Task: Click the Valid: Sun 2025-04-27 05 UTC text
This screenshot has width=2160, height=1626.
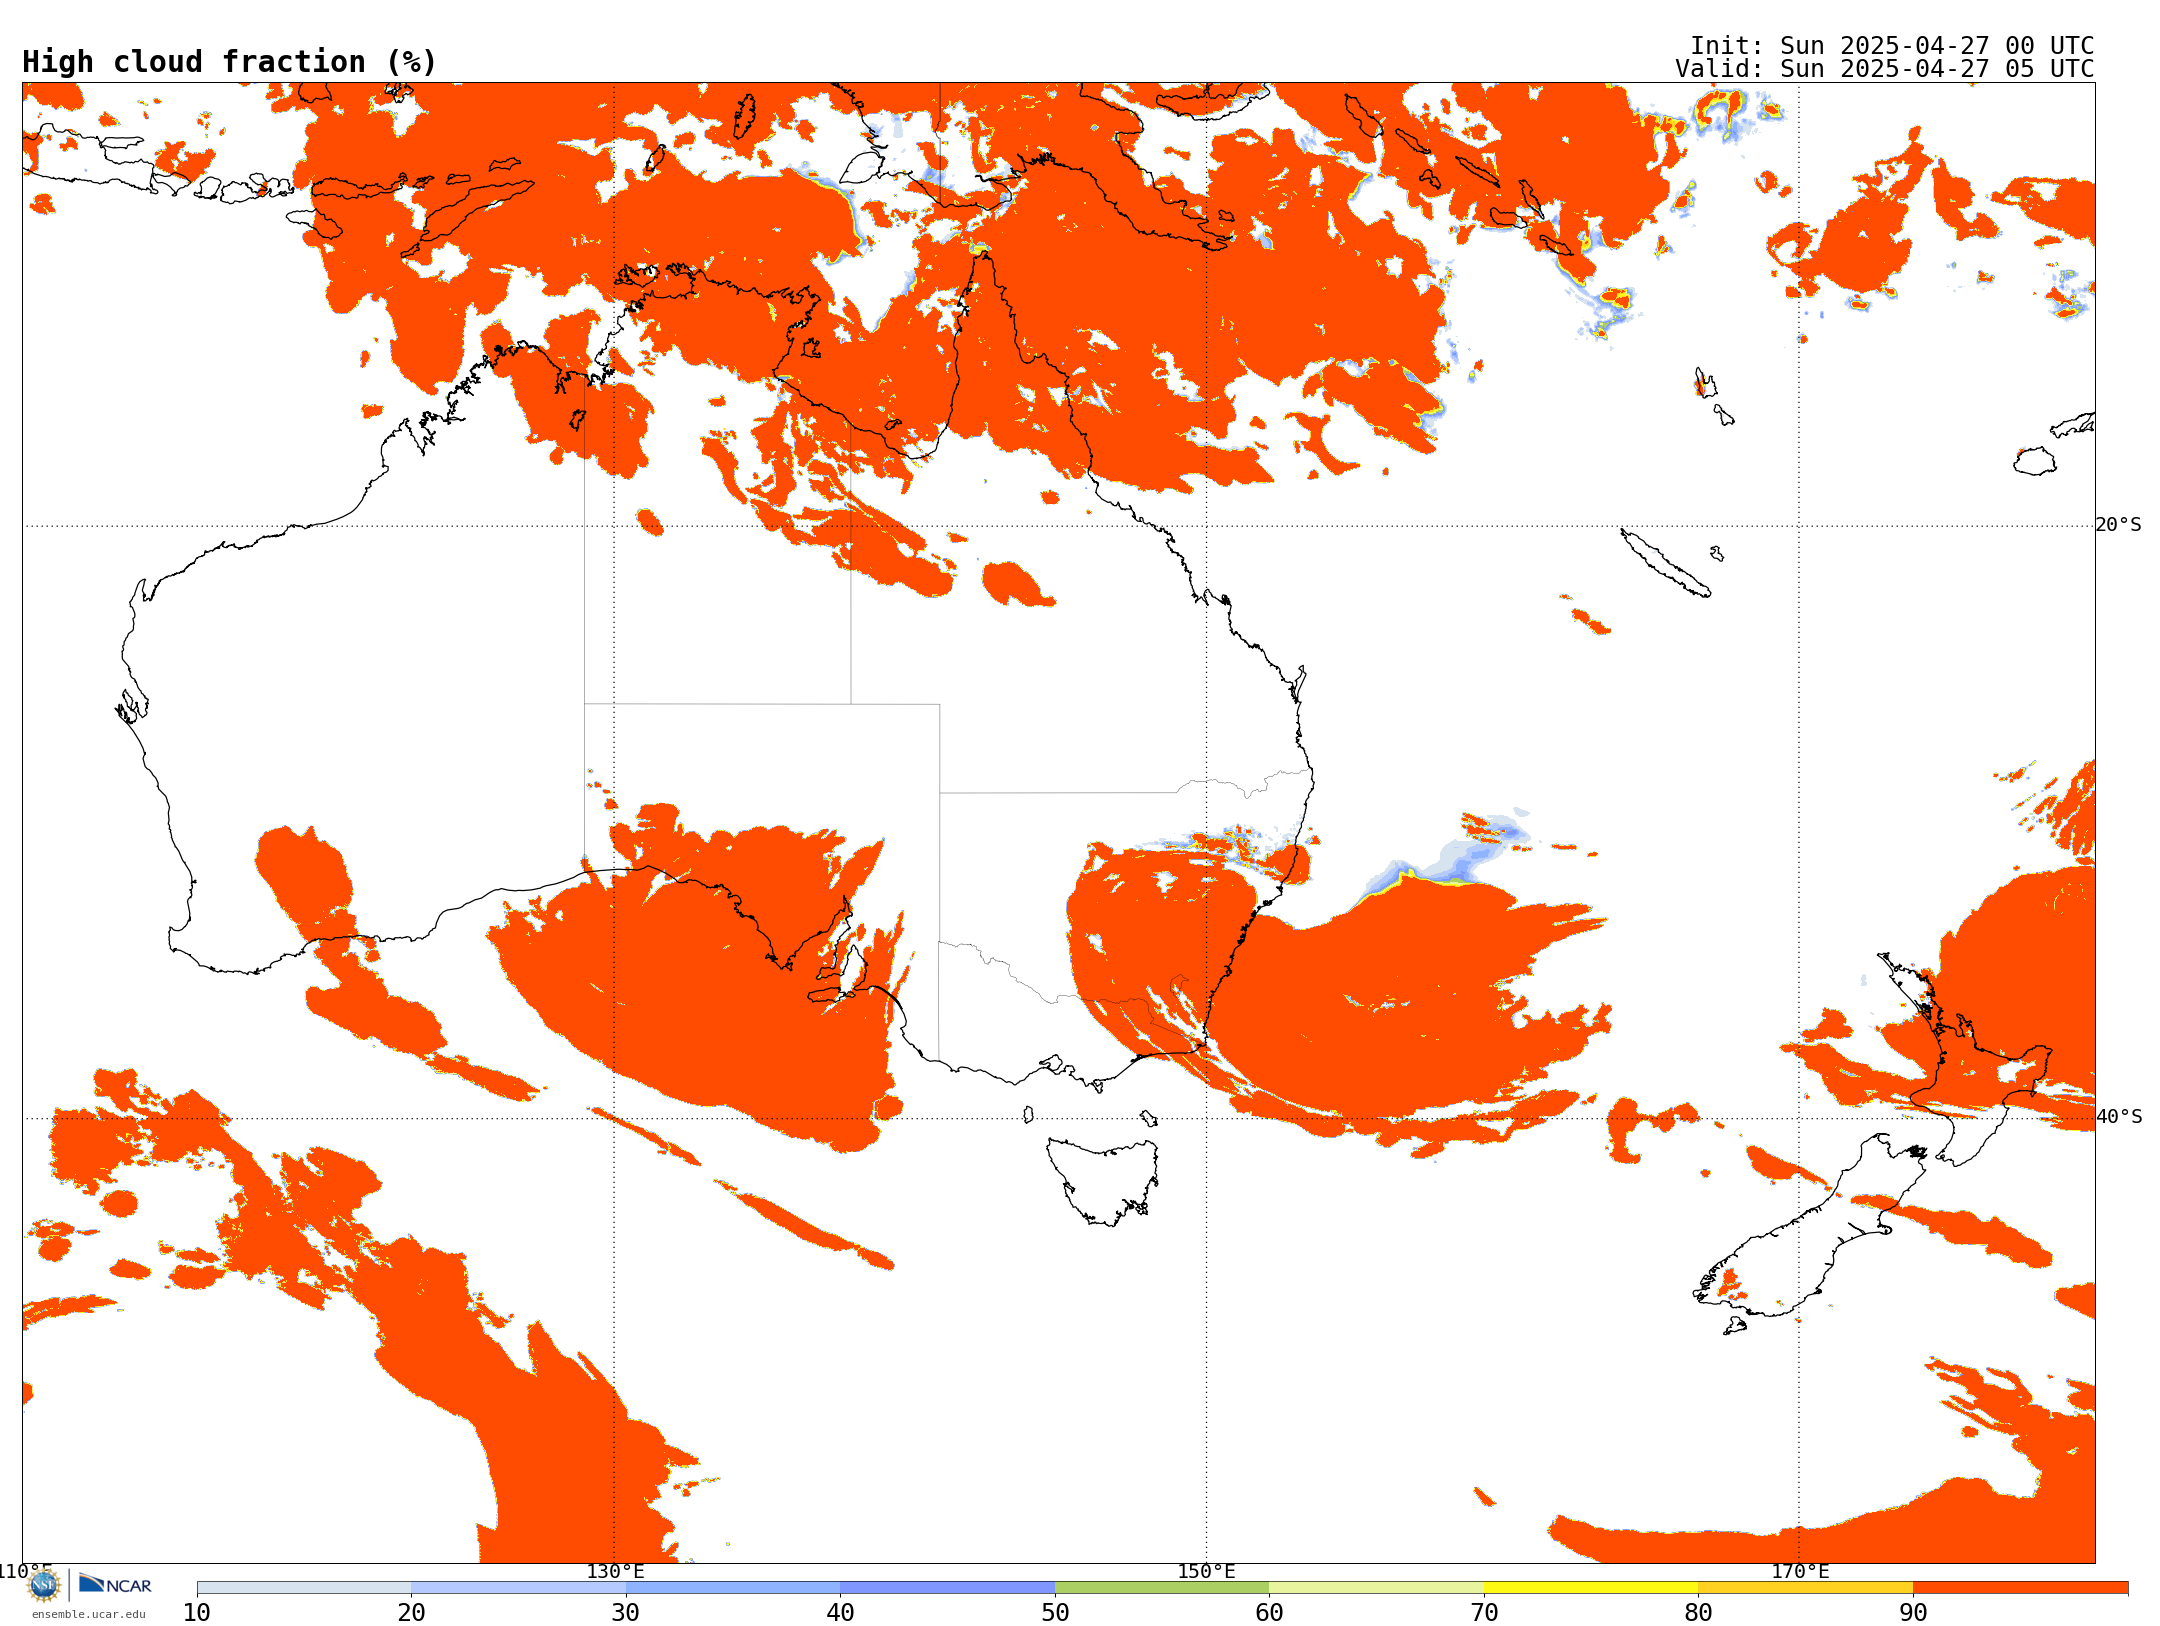Action: (x=1885, y=69)
